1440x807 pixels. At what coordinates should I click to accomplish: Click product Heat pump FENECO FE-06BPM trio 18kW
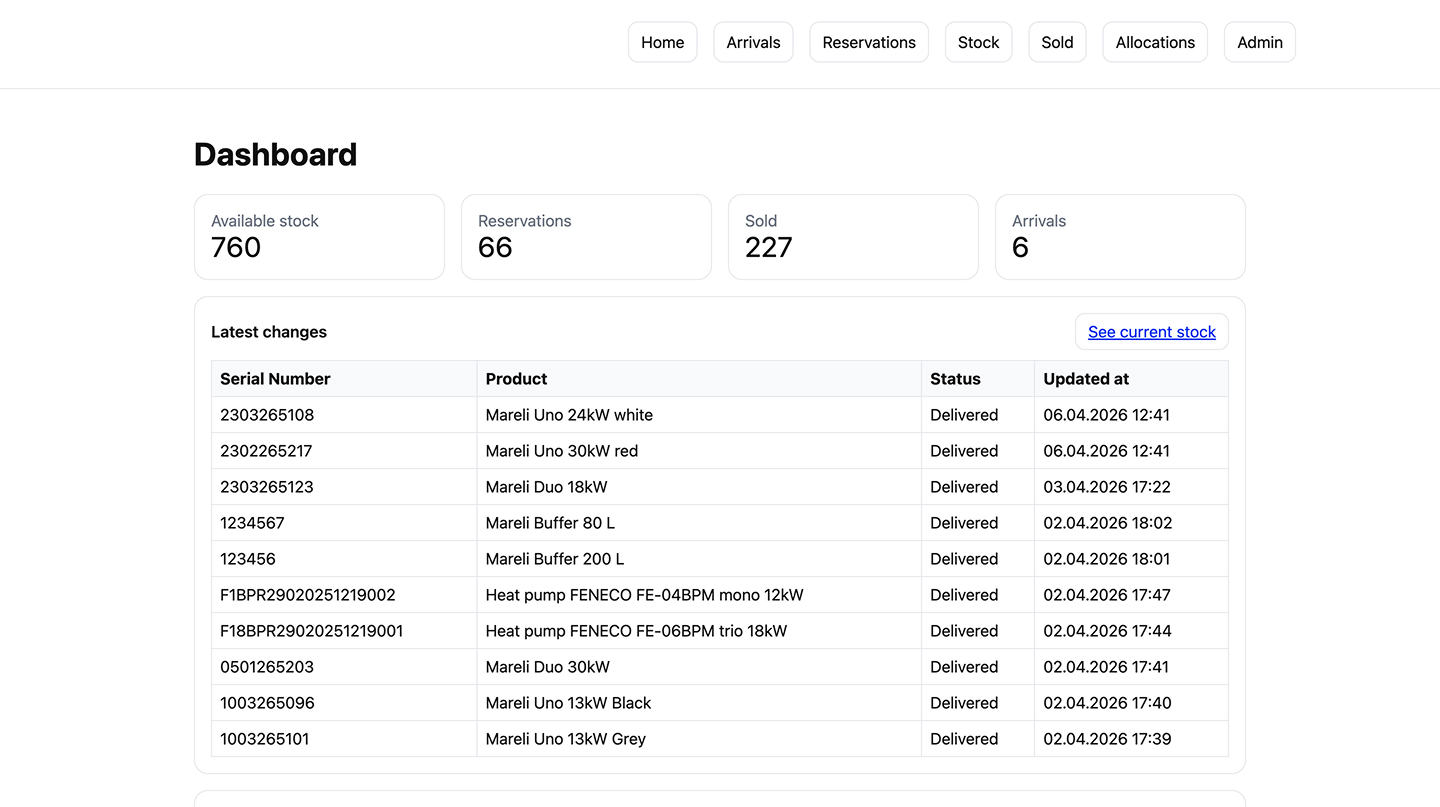pos(636,631)
